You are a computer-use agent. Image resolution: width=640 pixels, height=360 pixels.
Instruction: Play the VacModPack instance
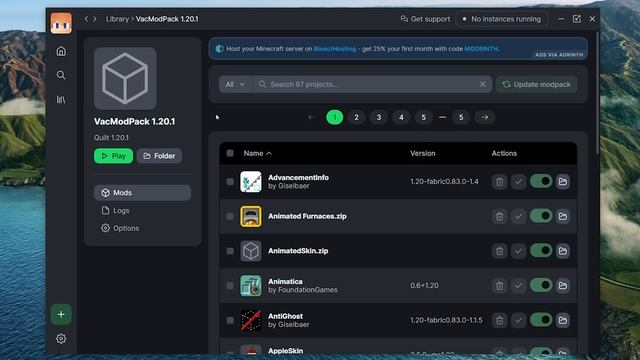[x=113, y=156]
